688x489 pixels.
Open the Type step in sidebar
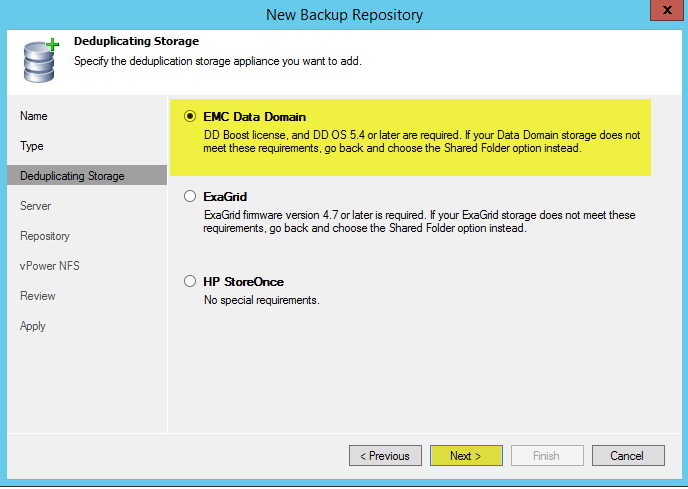point(32,146)
